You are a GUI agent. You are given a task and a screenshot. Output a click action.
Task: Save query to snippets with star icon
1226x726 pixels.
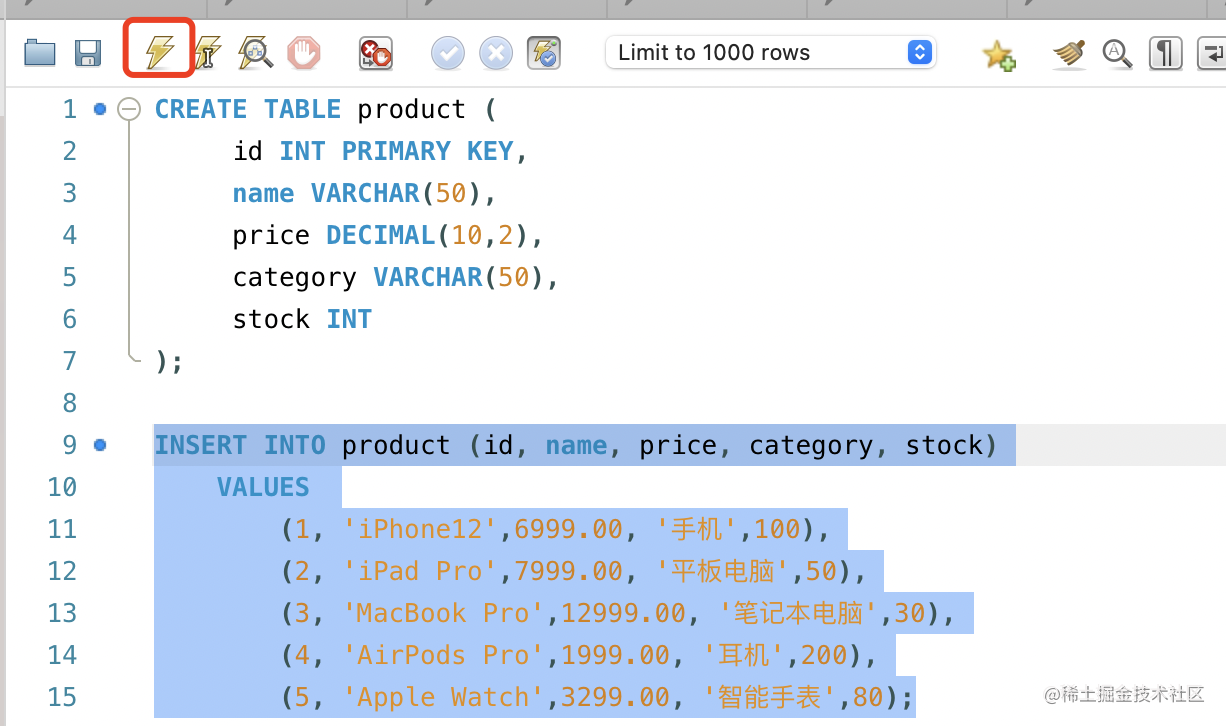pos(998,54)
